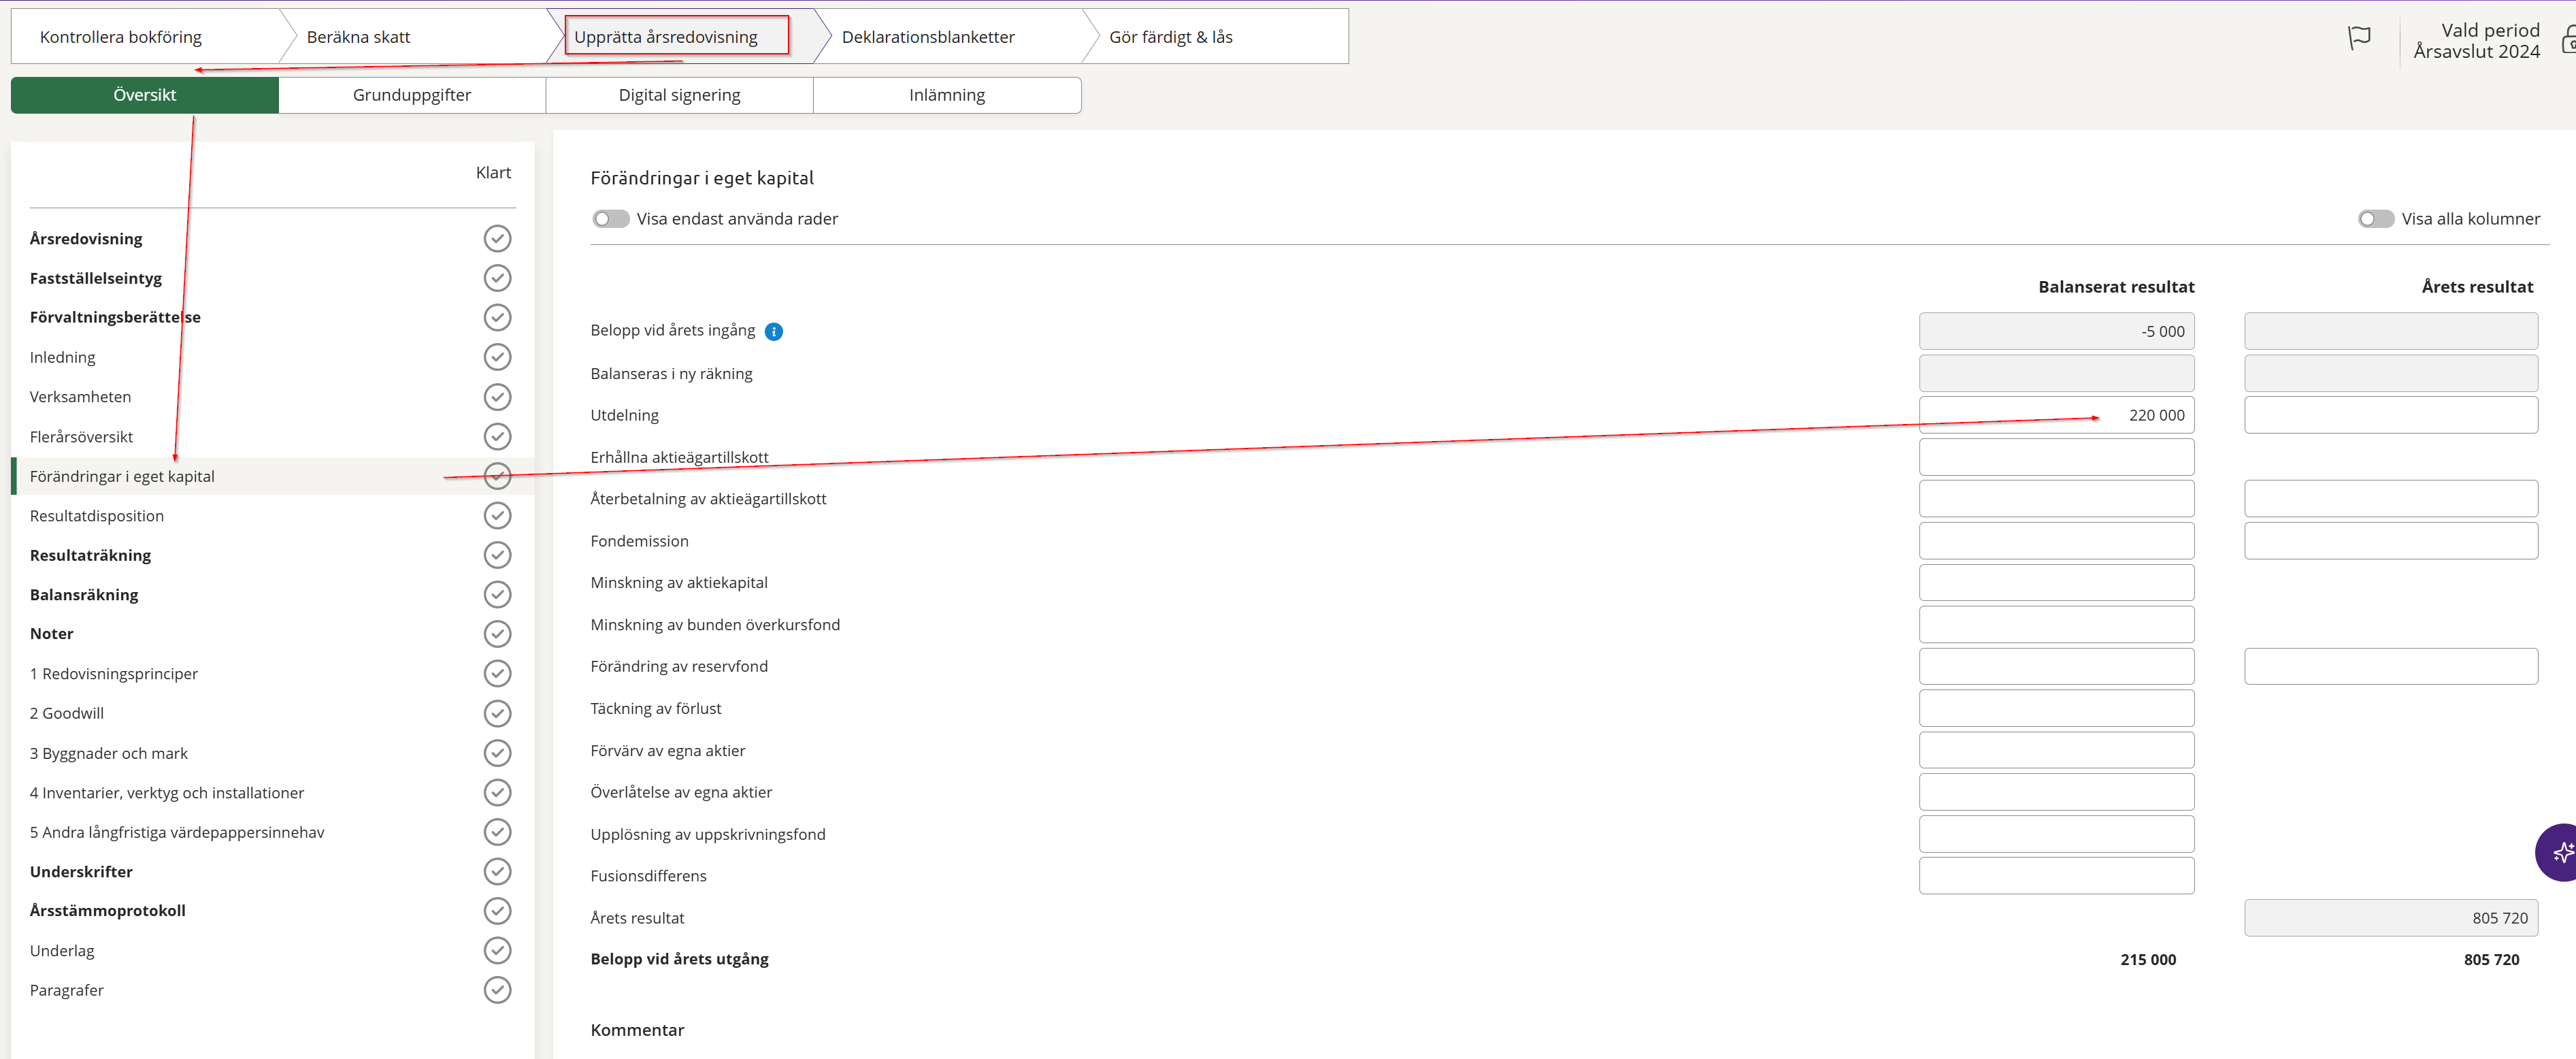Open Fastställelseintyg section
The width and height of the screenshot is (2576, 1059).
point(96,278)
